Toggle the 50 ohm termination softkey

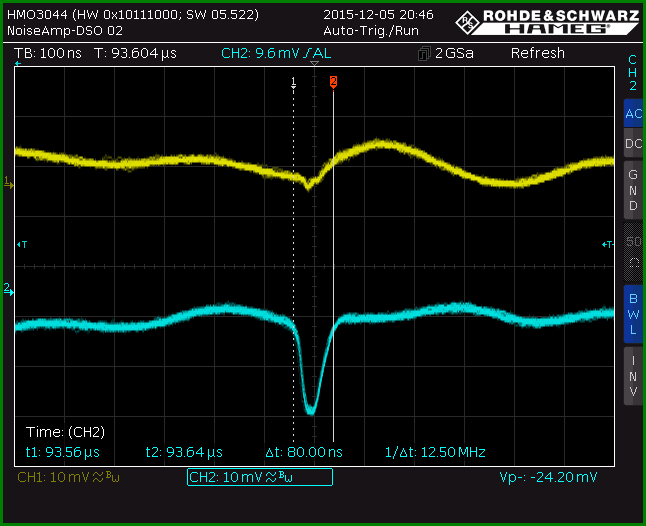point(633,252)
